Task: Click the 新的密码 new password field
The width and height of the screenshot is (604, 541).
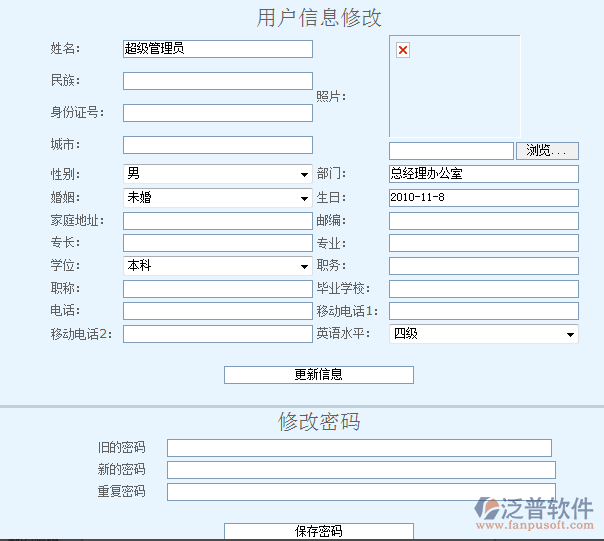Action: pos(361,470)
